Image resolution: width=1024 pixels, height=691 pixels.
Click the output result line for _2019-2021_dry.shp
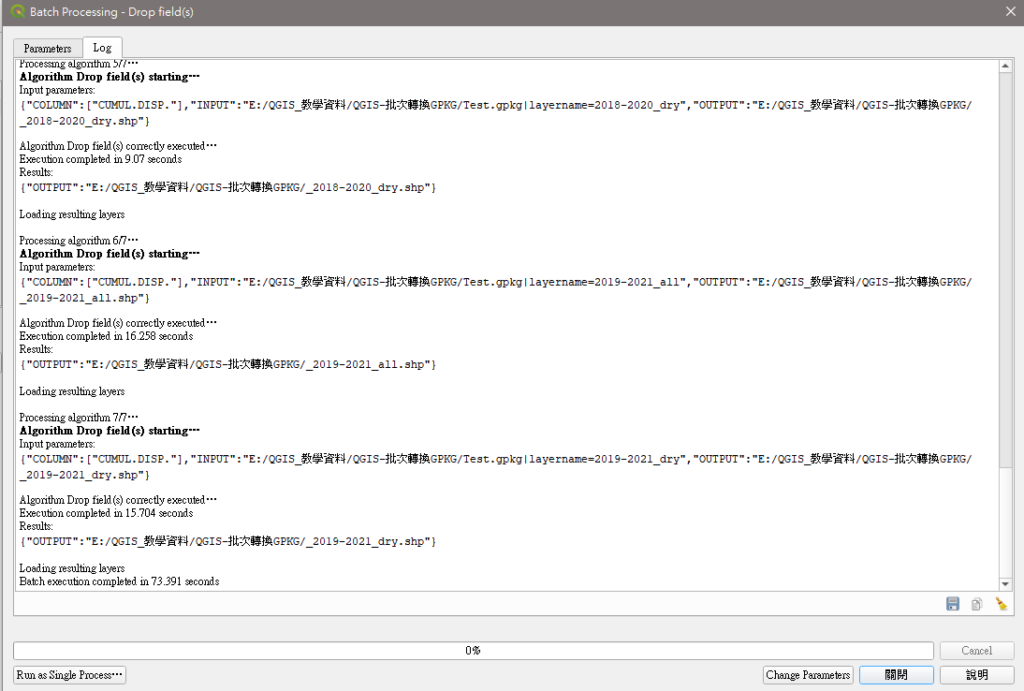tap(228, 541)
